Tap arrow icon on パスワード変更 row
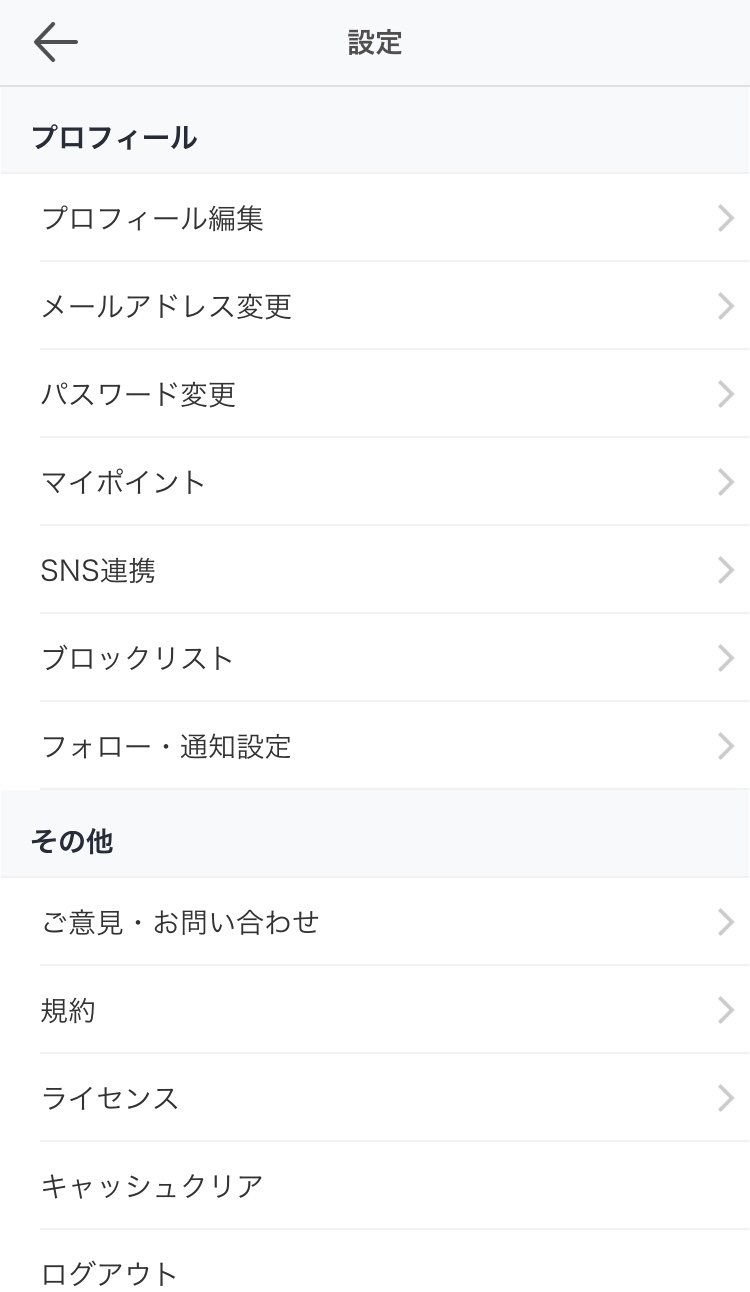The width and height of the screenshot is (750, 1292). (726, 394)
